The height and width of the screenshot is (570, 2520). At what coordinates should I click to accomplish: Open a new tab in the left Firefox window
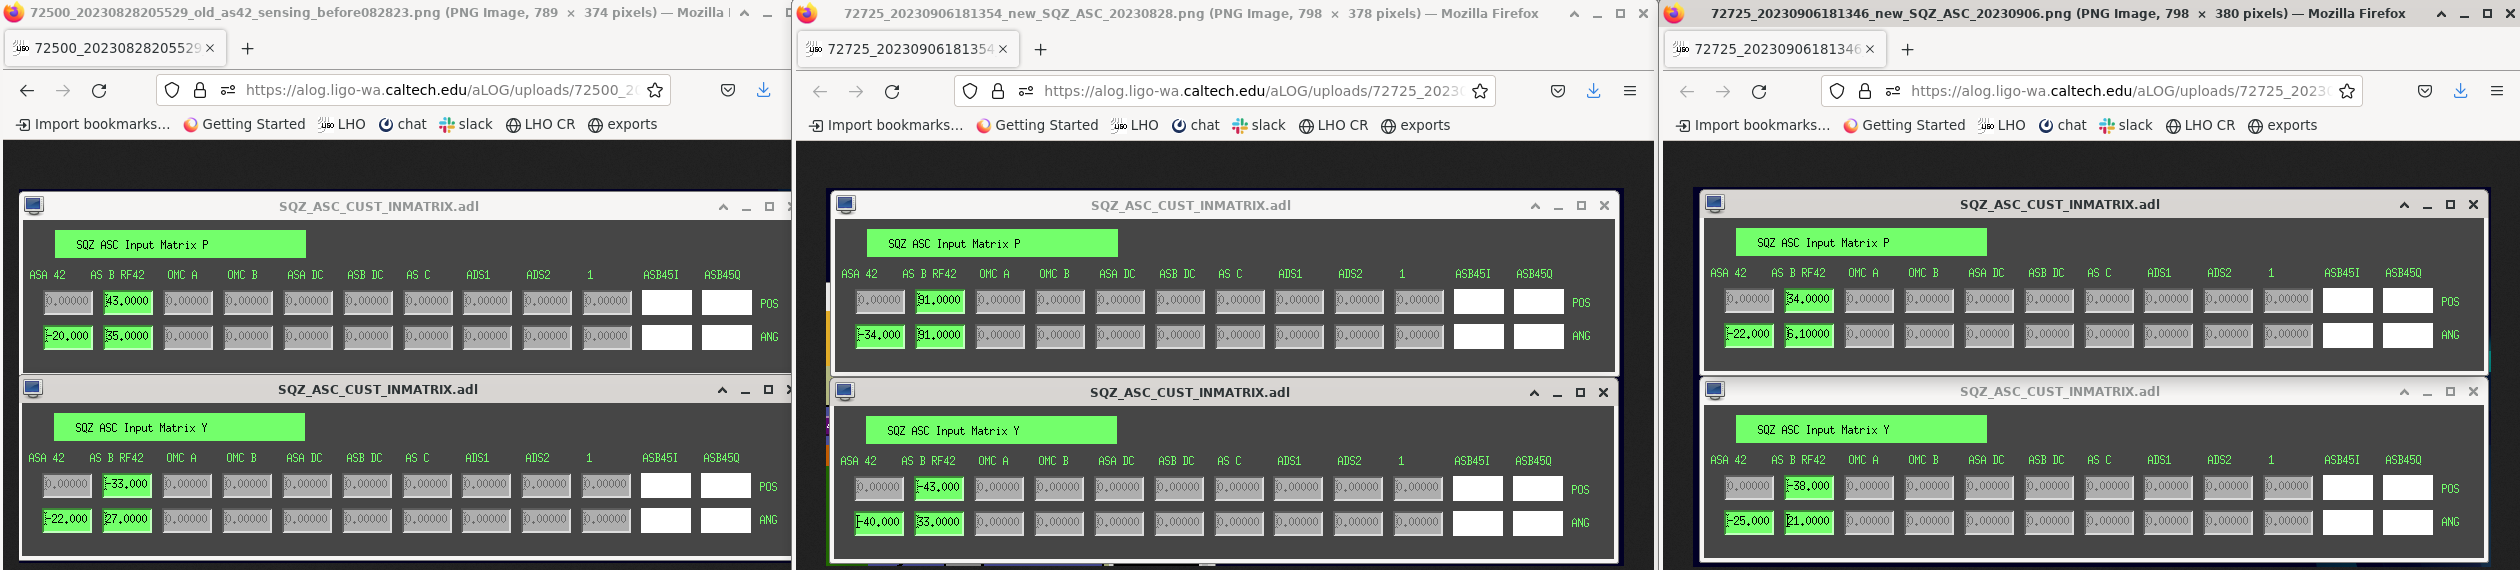click(x=247, y=48)
